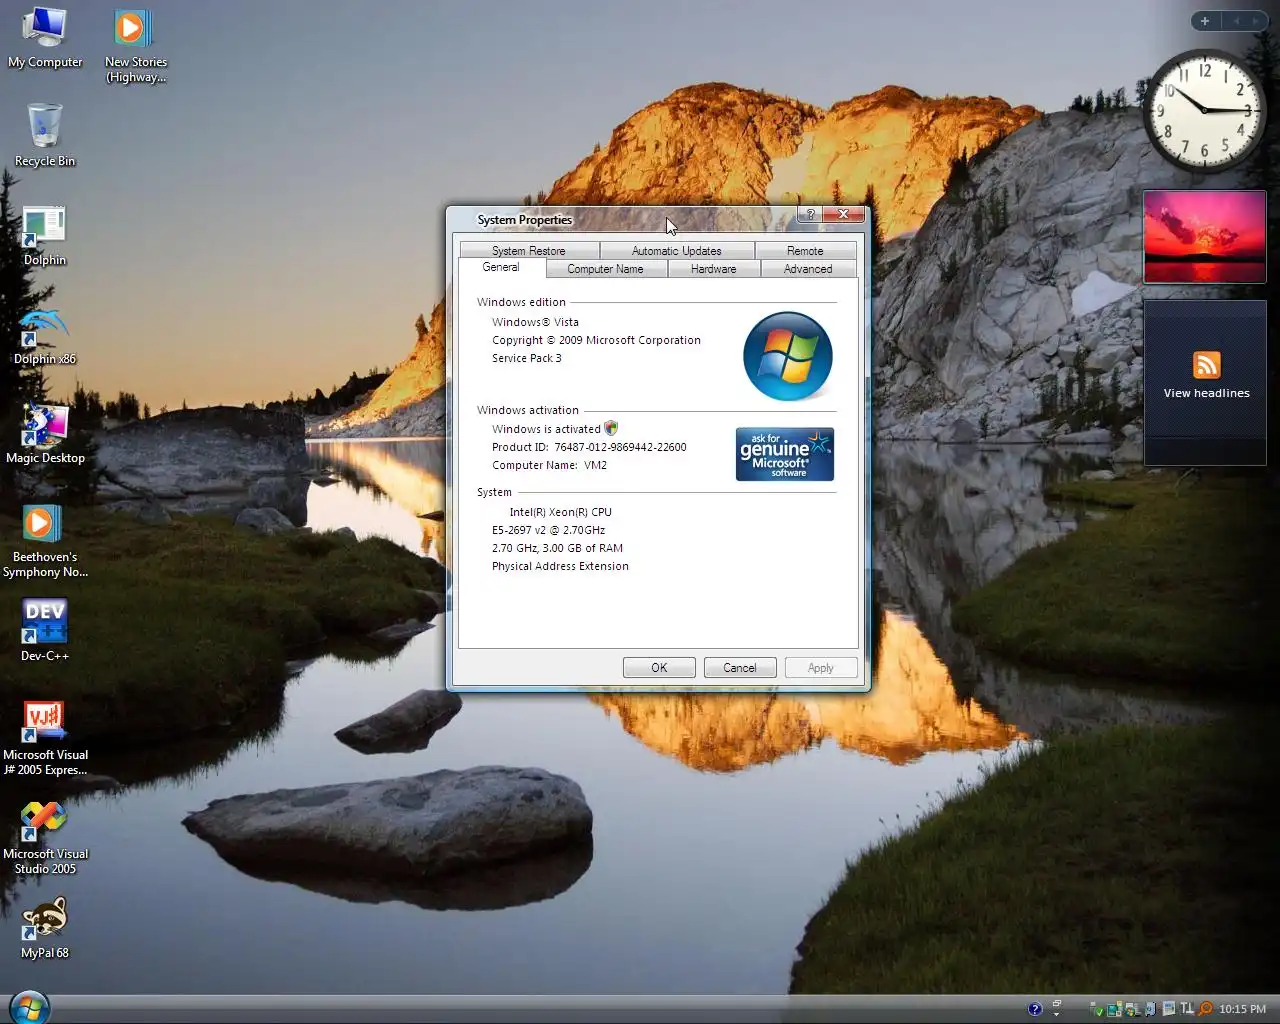Select the General tab
1280x1024 pixels.
point(501,268)
